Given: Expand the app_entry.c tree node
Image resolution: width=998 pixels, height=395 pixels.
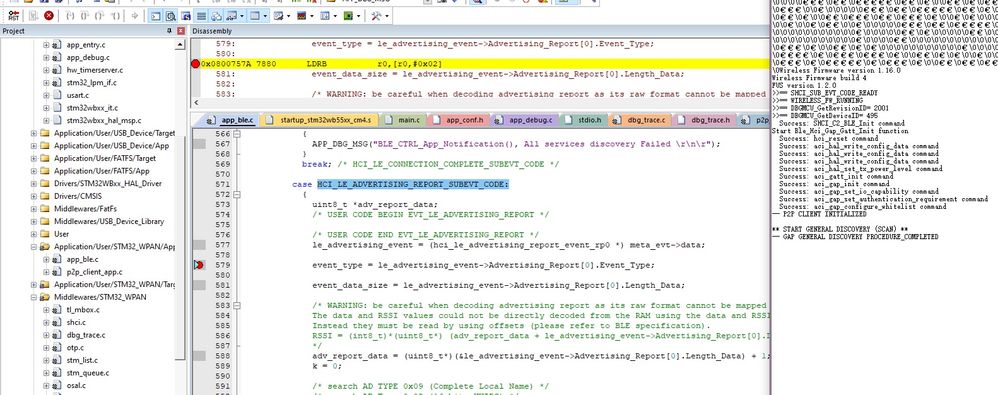Looking at the screenshot, I should (x=46, y=45).
